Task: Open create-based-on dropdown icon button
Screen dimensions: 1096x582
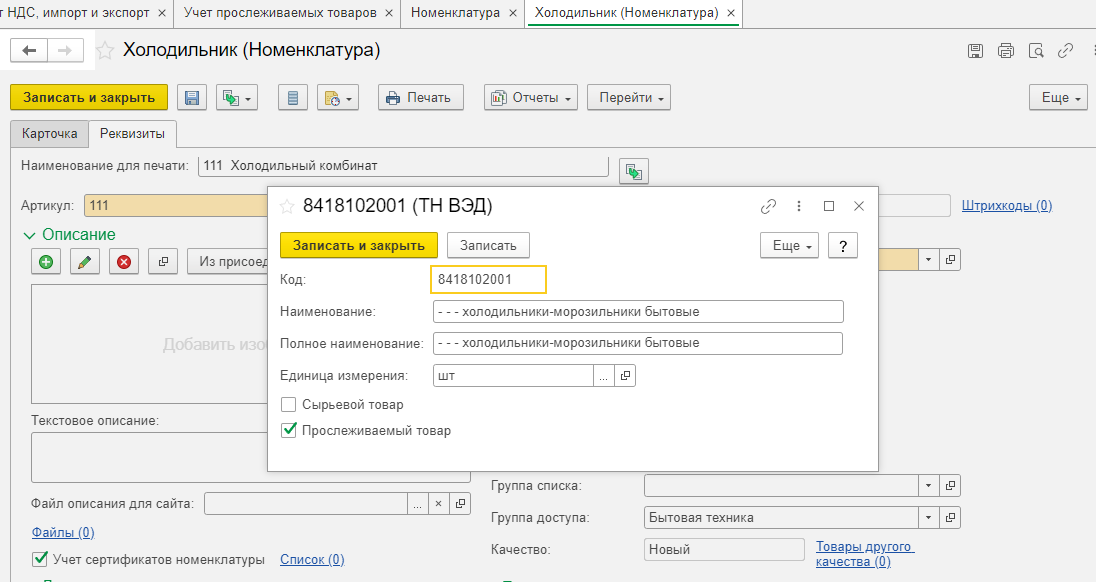Action: pyautogui.click(x=237, y=98)
